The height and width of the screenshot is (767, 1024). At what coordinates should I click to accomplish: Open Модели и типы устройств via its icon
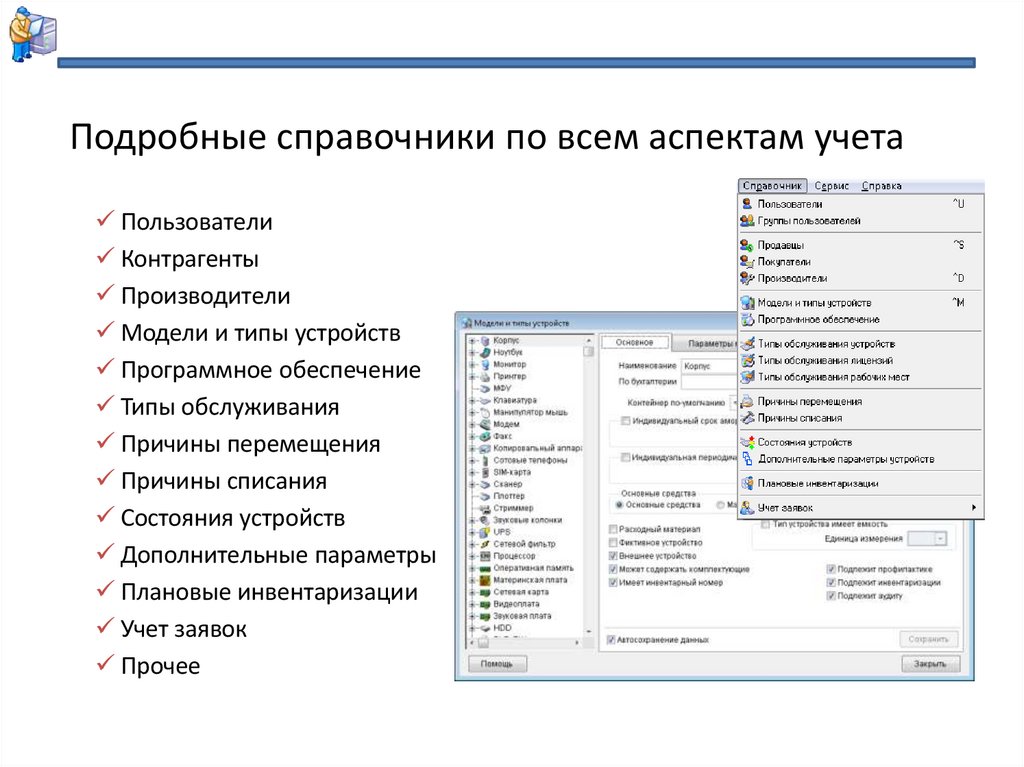748,303
